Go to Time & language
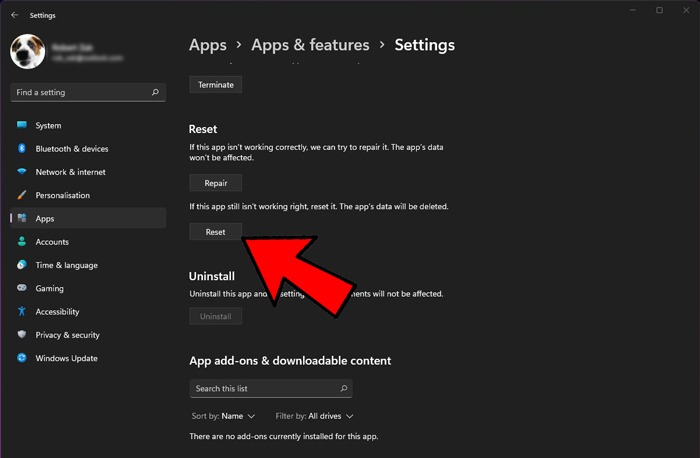This screenshot has height=458, width=700. (88, 265)
